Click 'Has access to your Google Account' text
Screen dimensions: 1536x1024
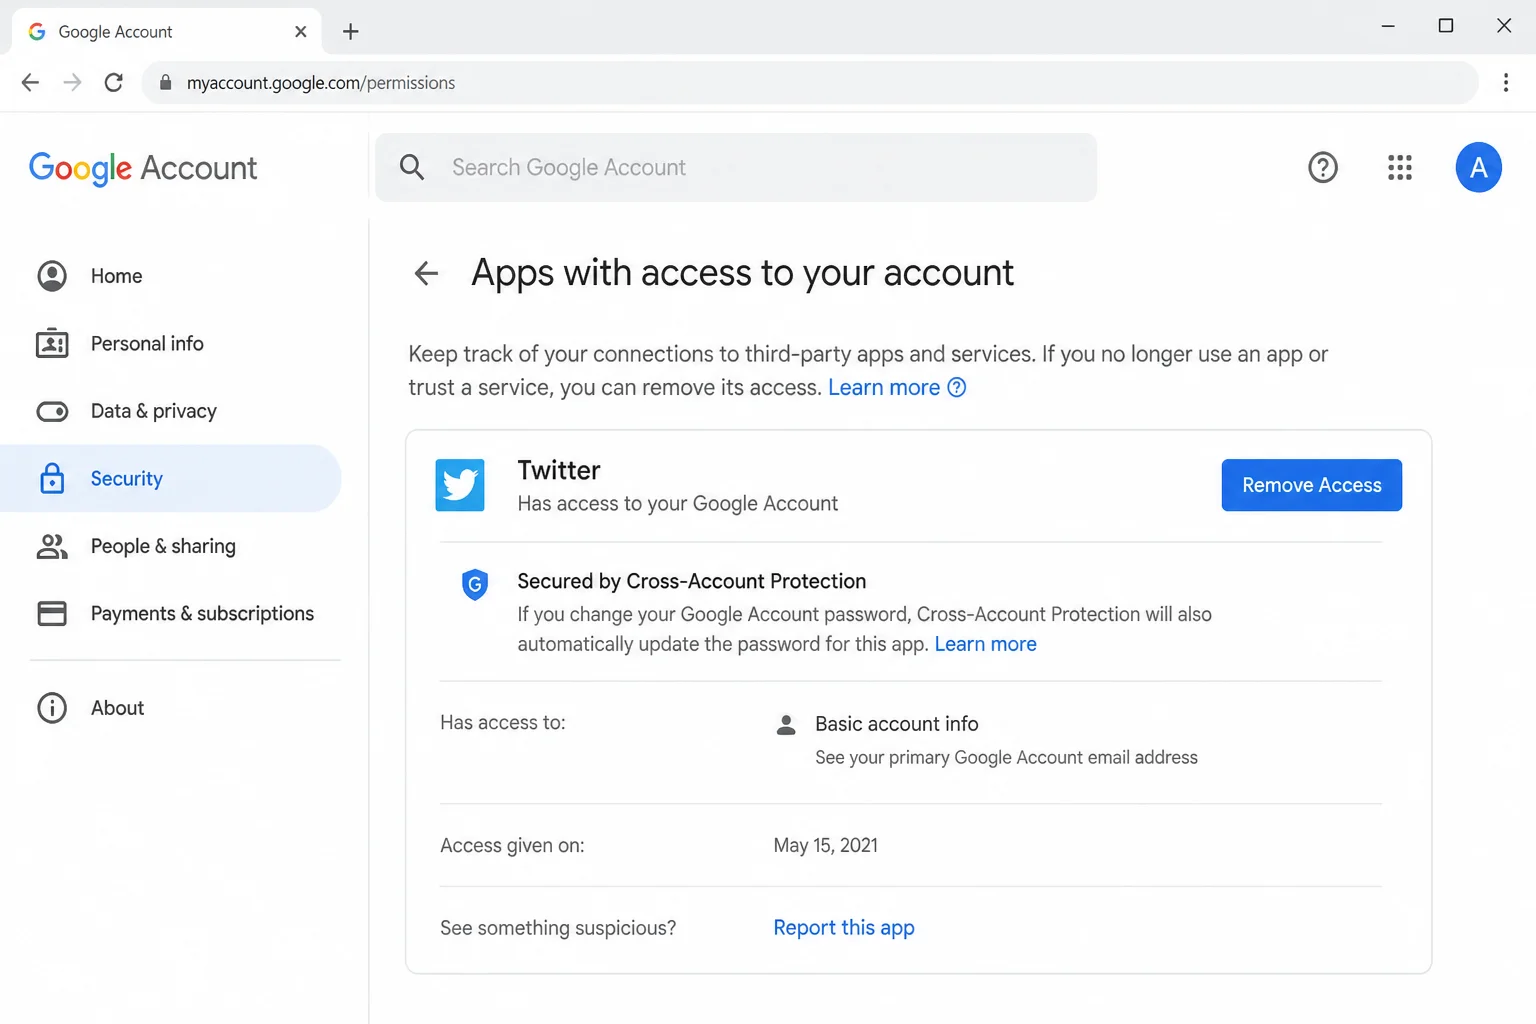[678, 504]
